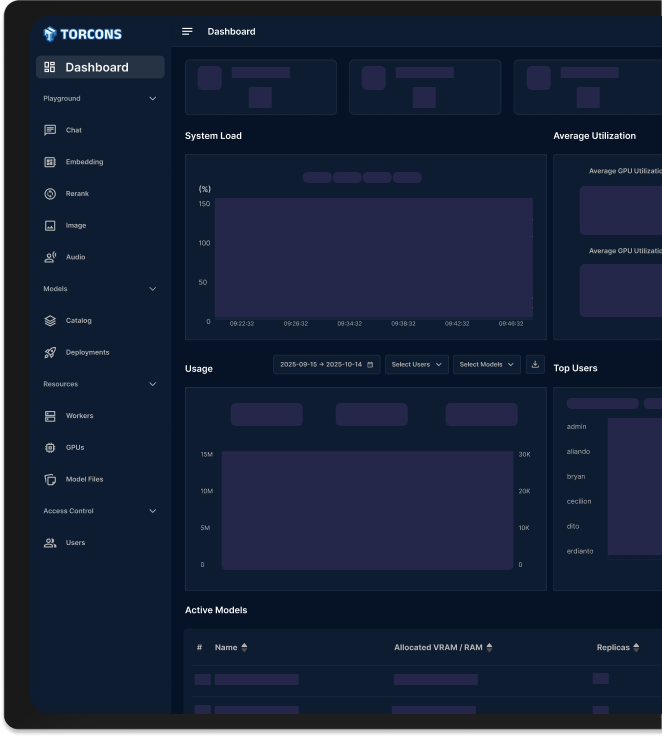Click the dito user label

(x=573, y=526)
